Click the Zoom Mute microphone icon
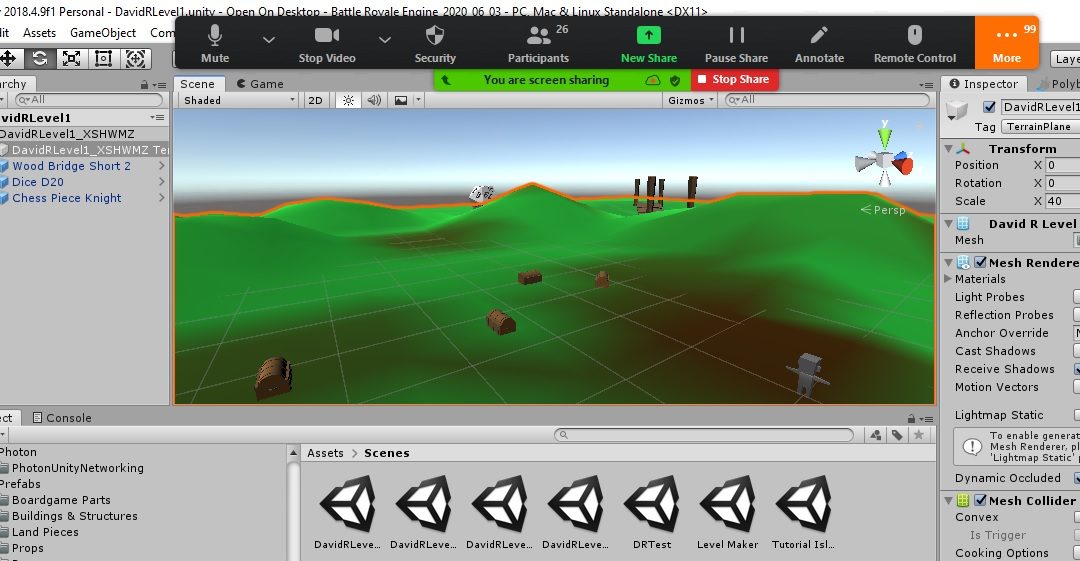 point(215,35)
